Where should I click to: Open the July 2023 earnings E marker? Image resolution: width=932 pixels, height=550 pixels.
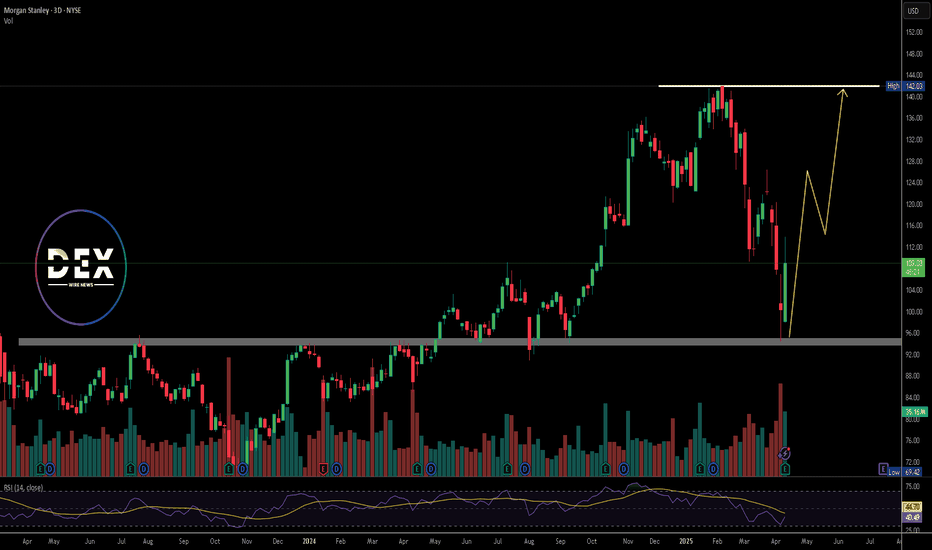[131, 469]
